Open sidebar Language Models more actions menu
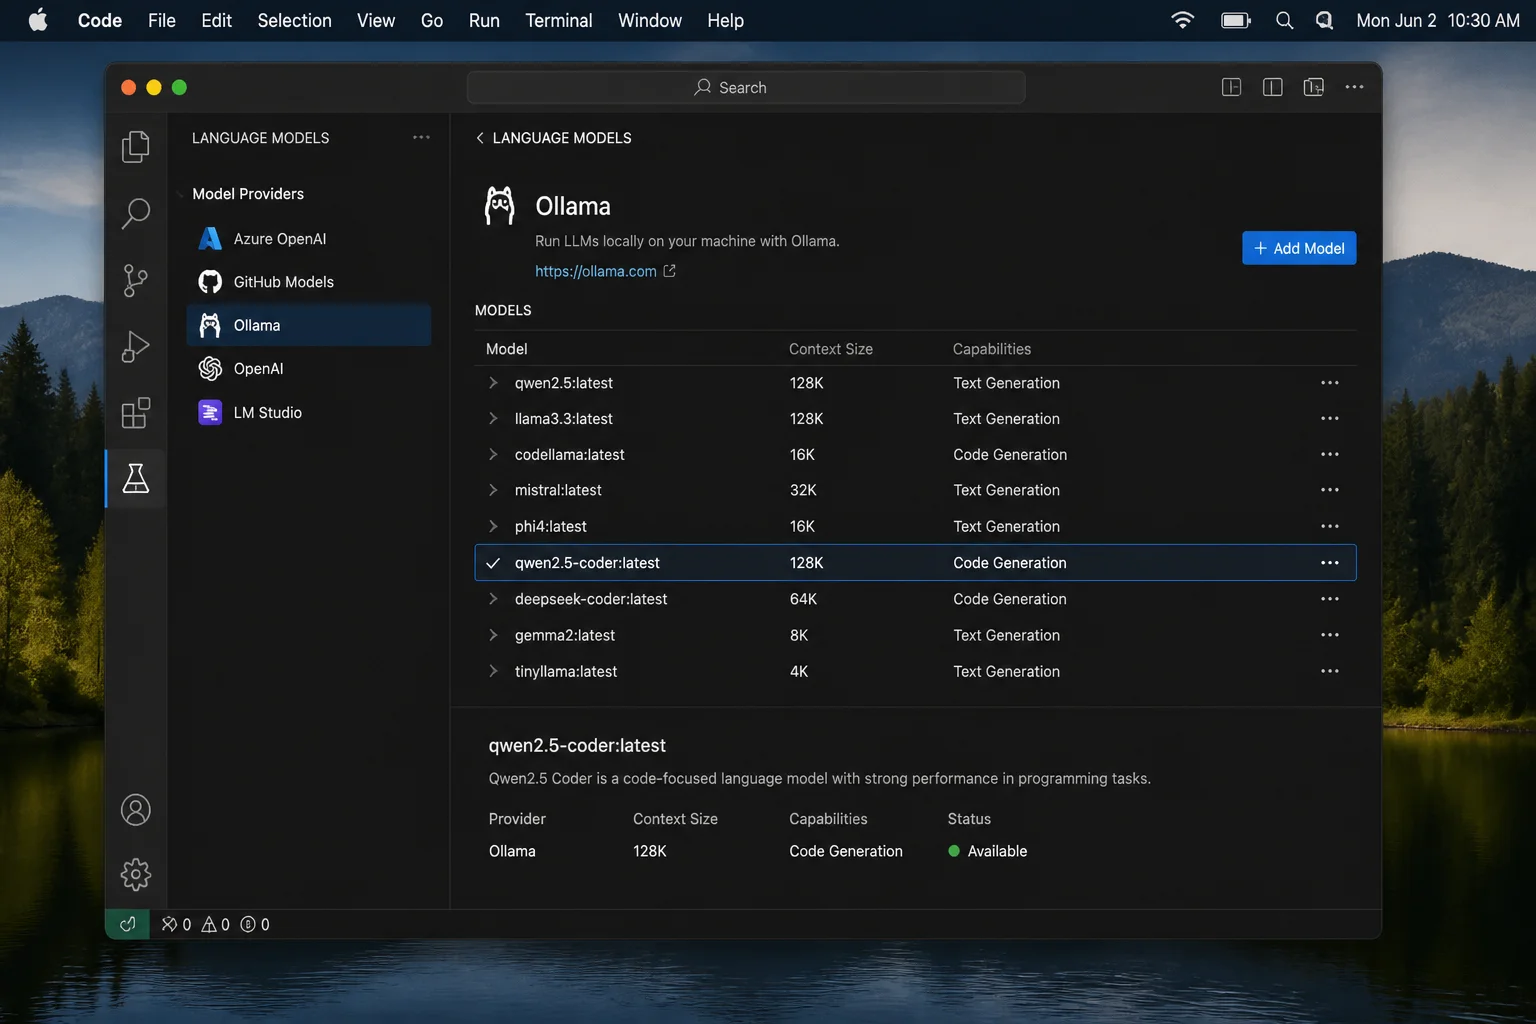 pyautogui.click(x=421, y=138)
